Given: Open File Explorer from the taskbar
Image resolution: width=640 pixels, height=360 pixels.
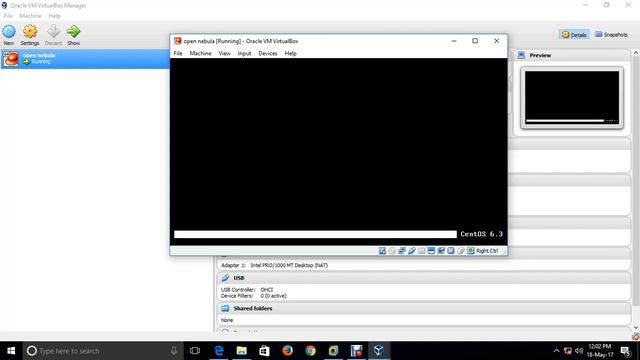Looking at the screenshot, I should 242,351.
